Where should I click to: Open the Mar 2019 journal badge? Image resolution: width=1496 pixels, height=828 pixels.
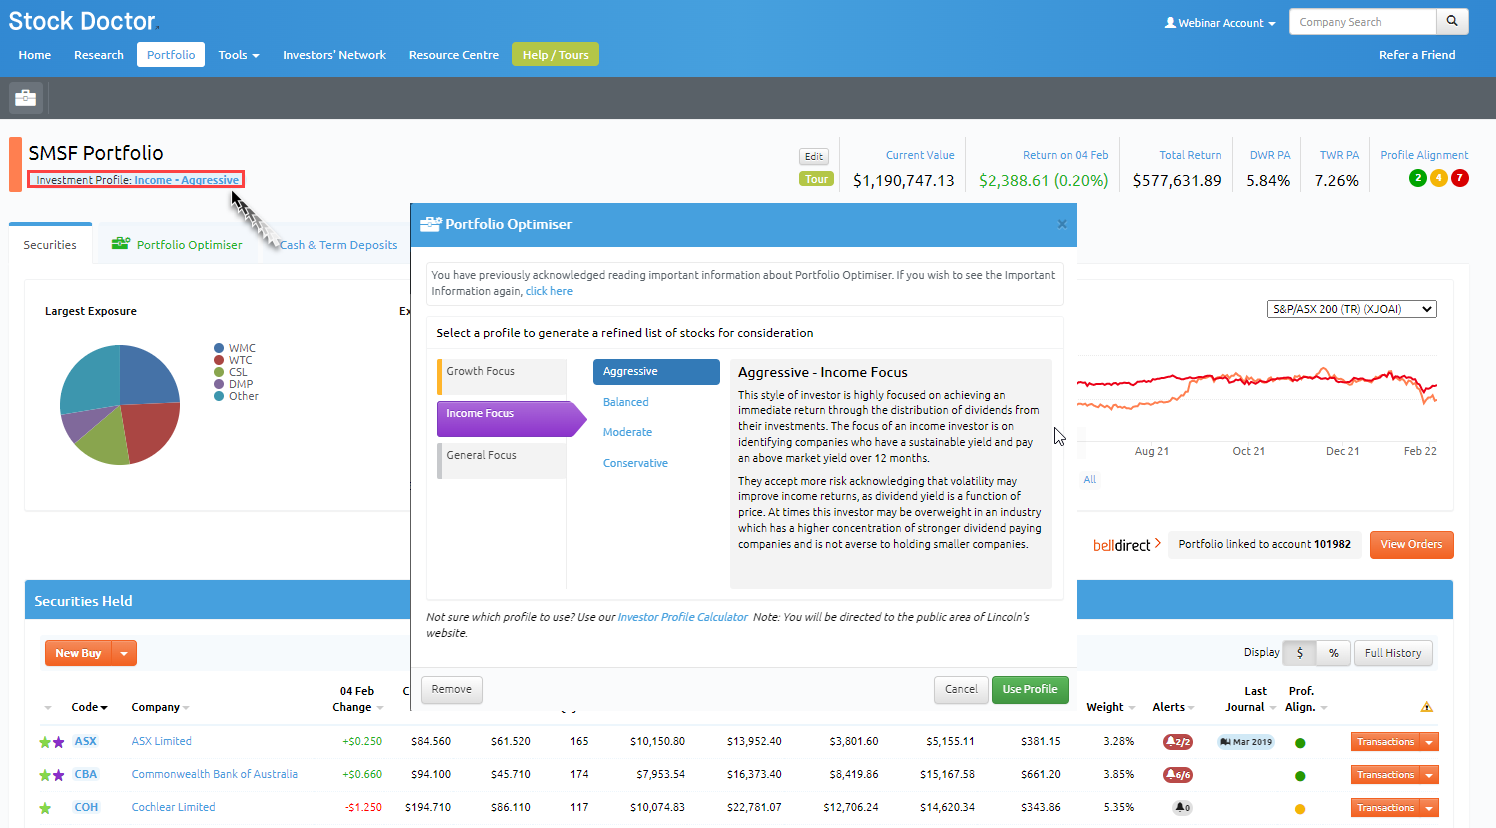[x=1246, y=742]
